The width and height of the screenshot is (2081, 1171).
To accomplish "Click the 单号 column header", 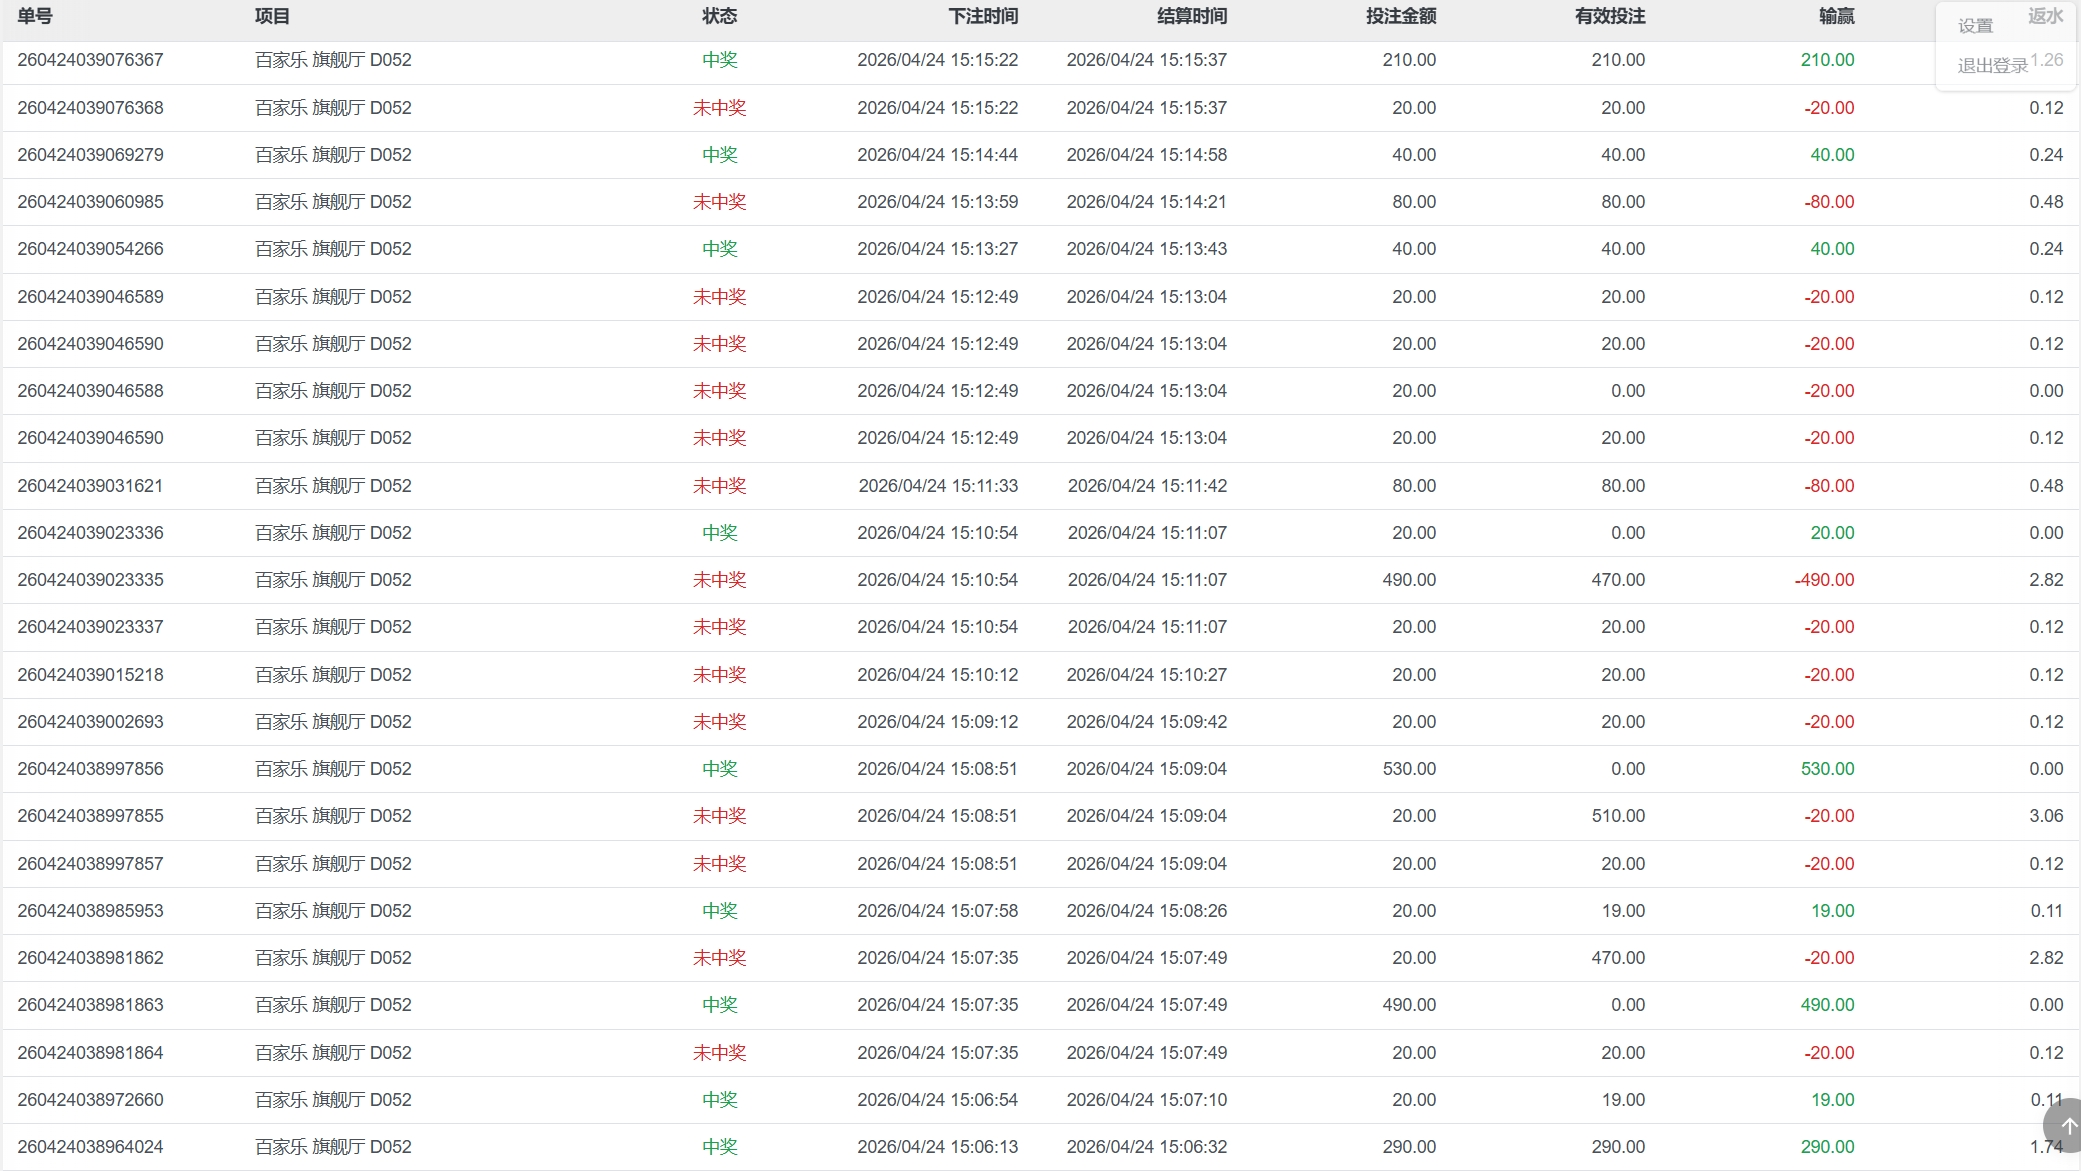I will click(35, 16).
